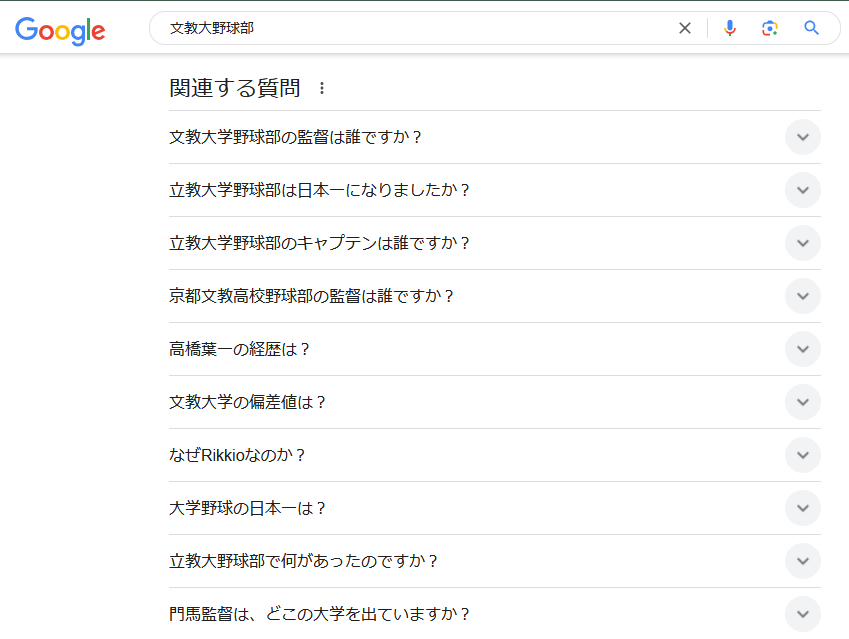Open three-dot menu next to 関連する質問
The height and width of the screenshot is (639, 849).
click(322, 88)
